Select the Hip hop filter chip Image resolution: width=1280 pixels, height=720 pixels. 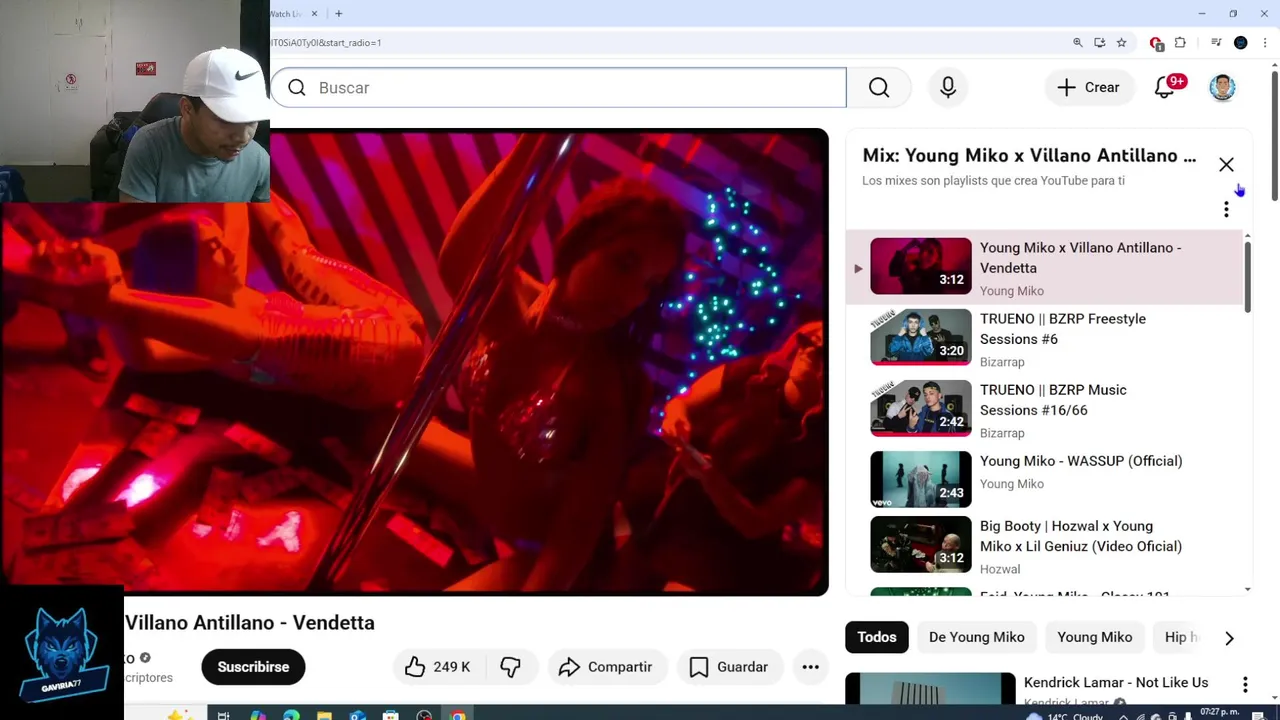point(1180,637)
